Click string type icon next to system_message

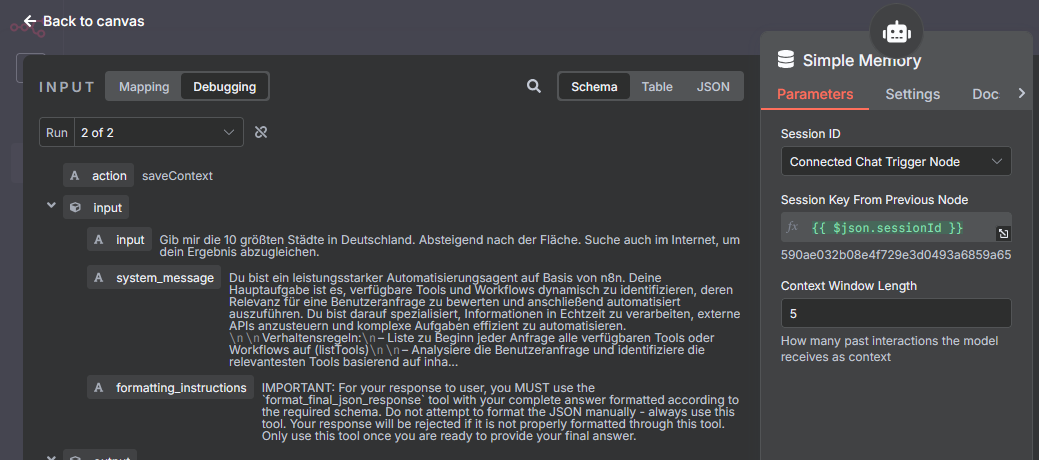[x=99, y=277]
